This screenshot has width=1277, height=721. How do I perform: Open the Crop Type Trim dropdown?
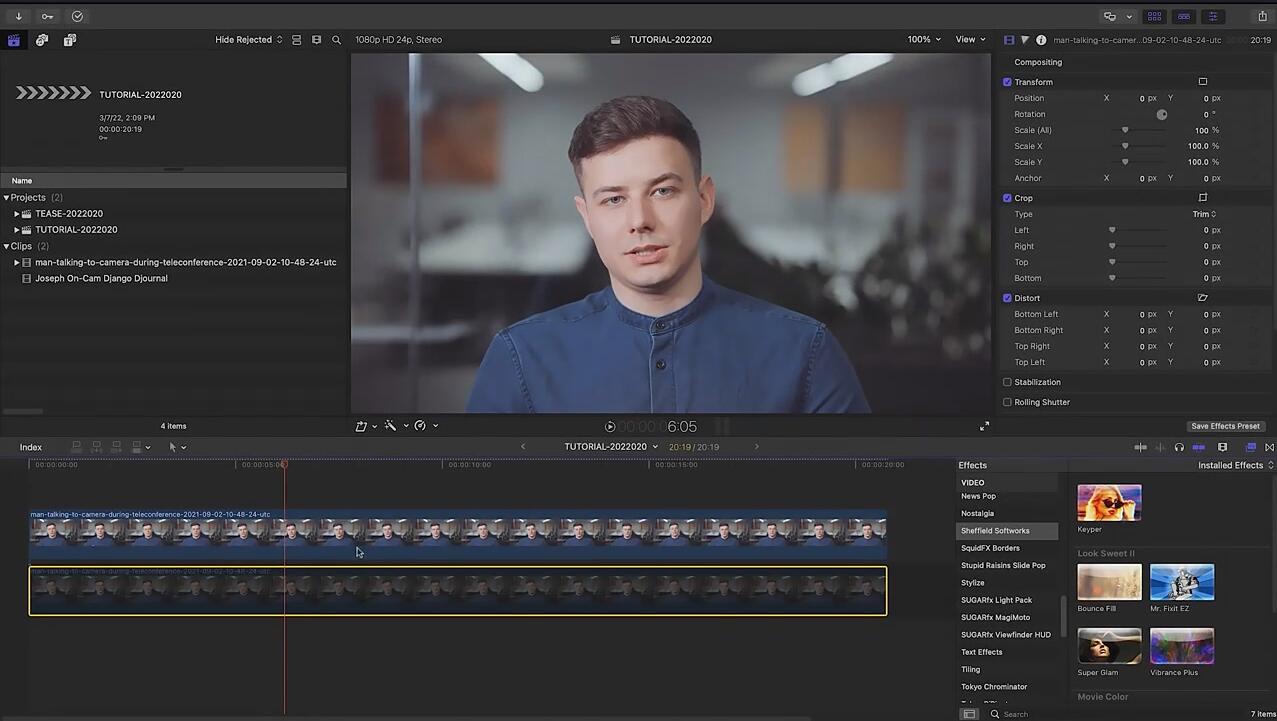(x=1204, y=214)
